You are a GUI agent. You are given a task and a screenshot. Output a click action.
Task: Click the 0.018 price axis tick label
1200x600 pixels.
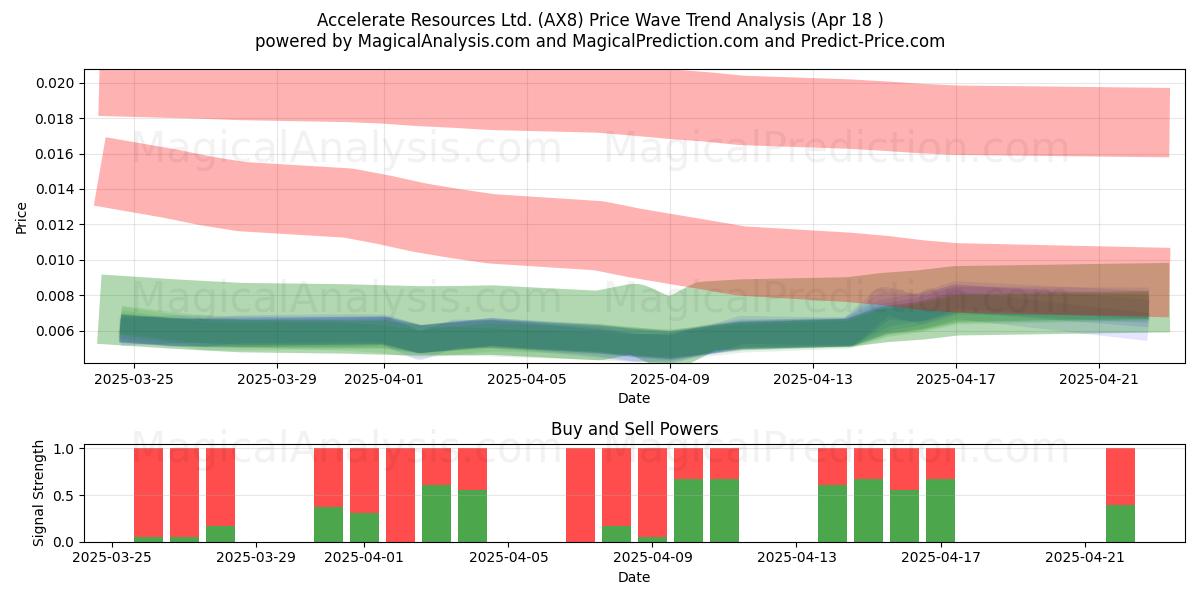click(56, 118)
